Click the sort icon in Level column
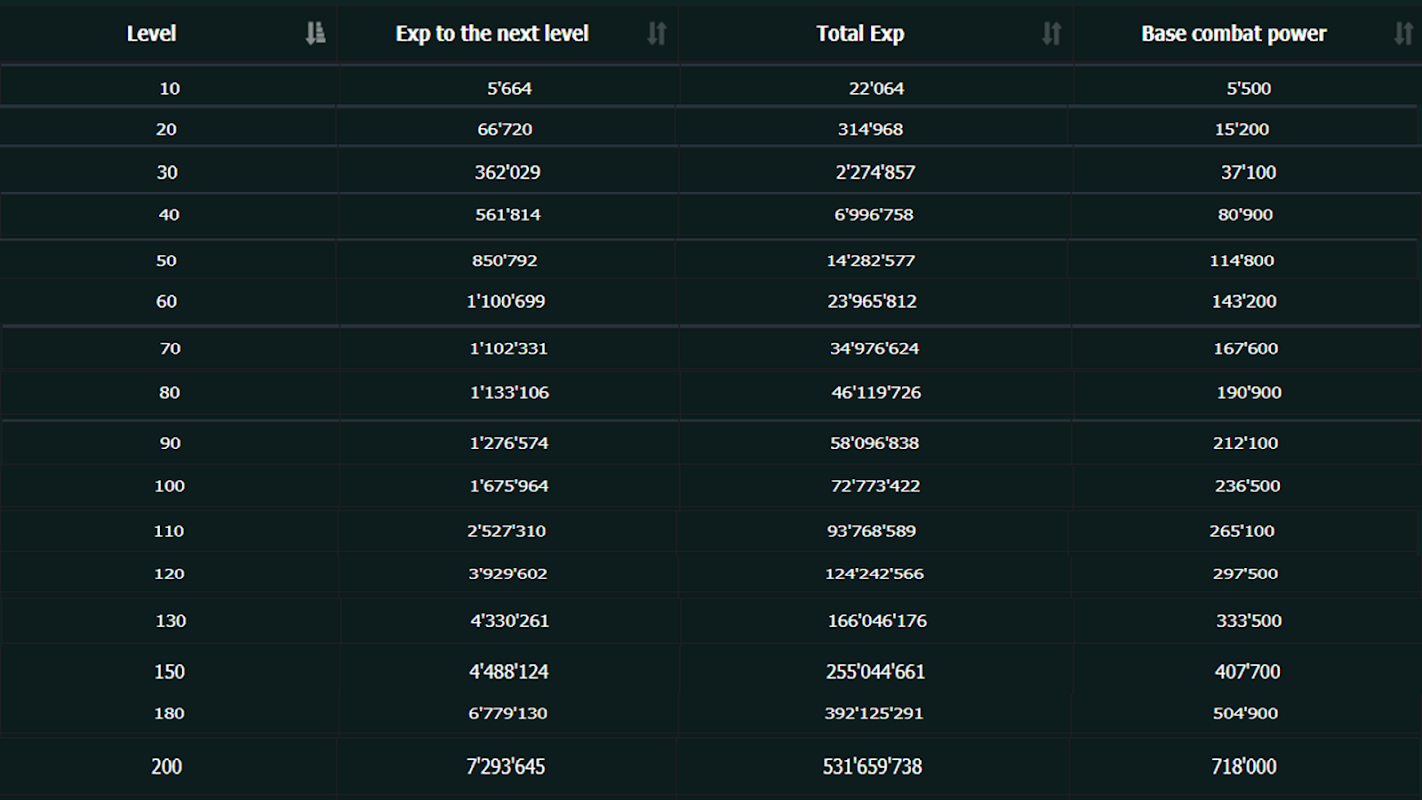Viewport: 1422px width, 800px height. coord(315,34)
